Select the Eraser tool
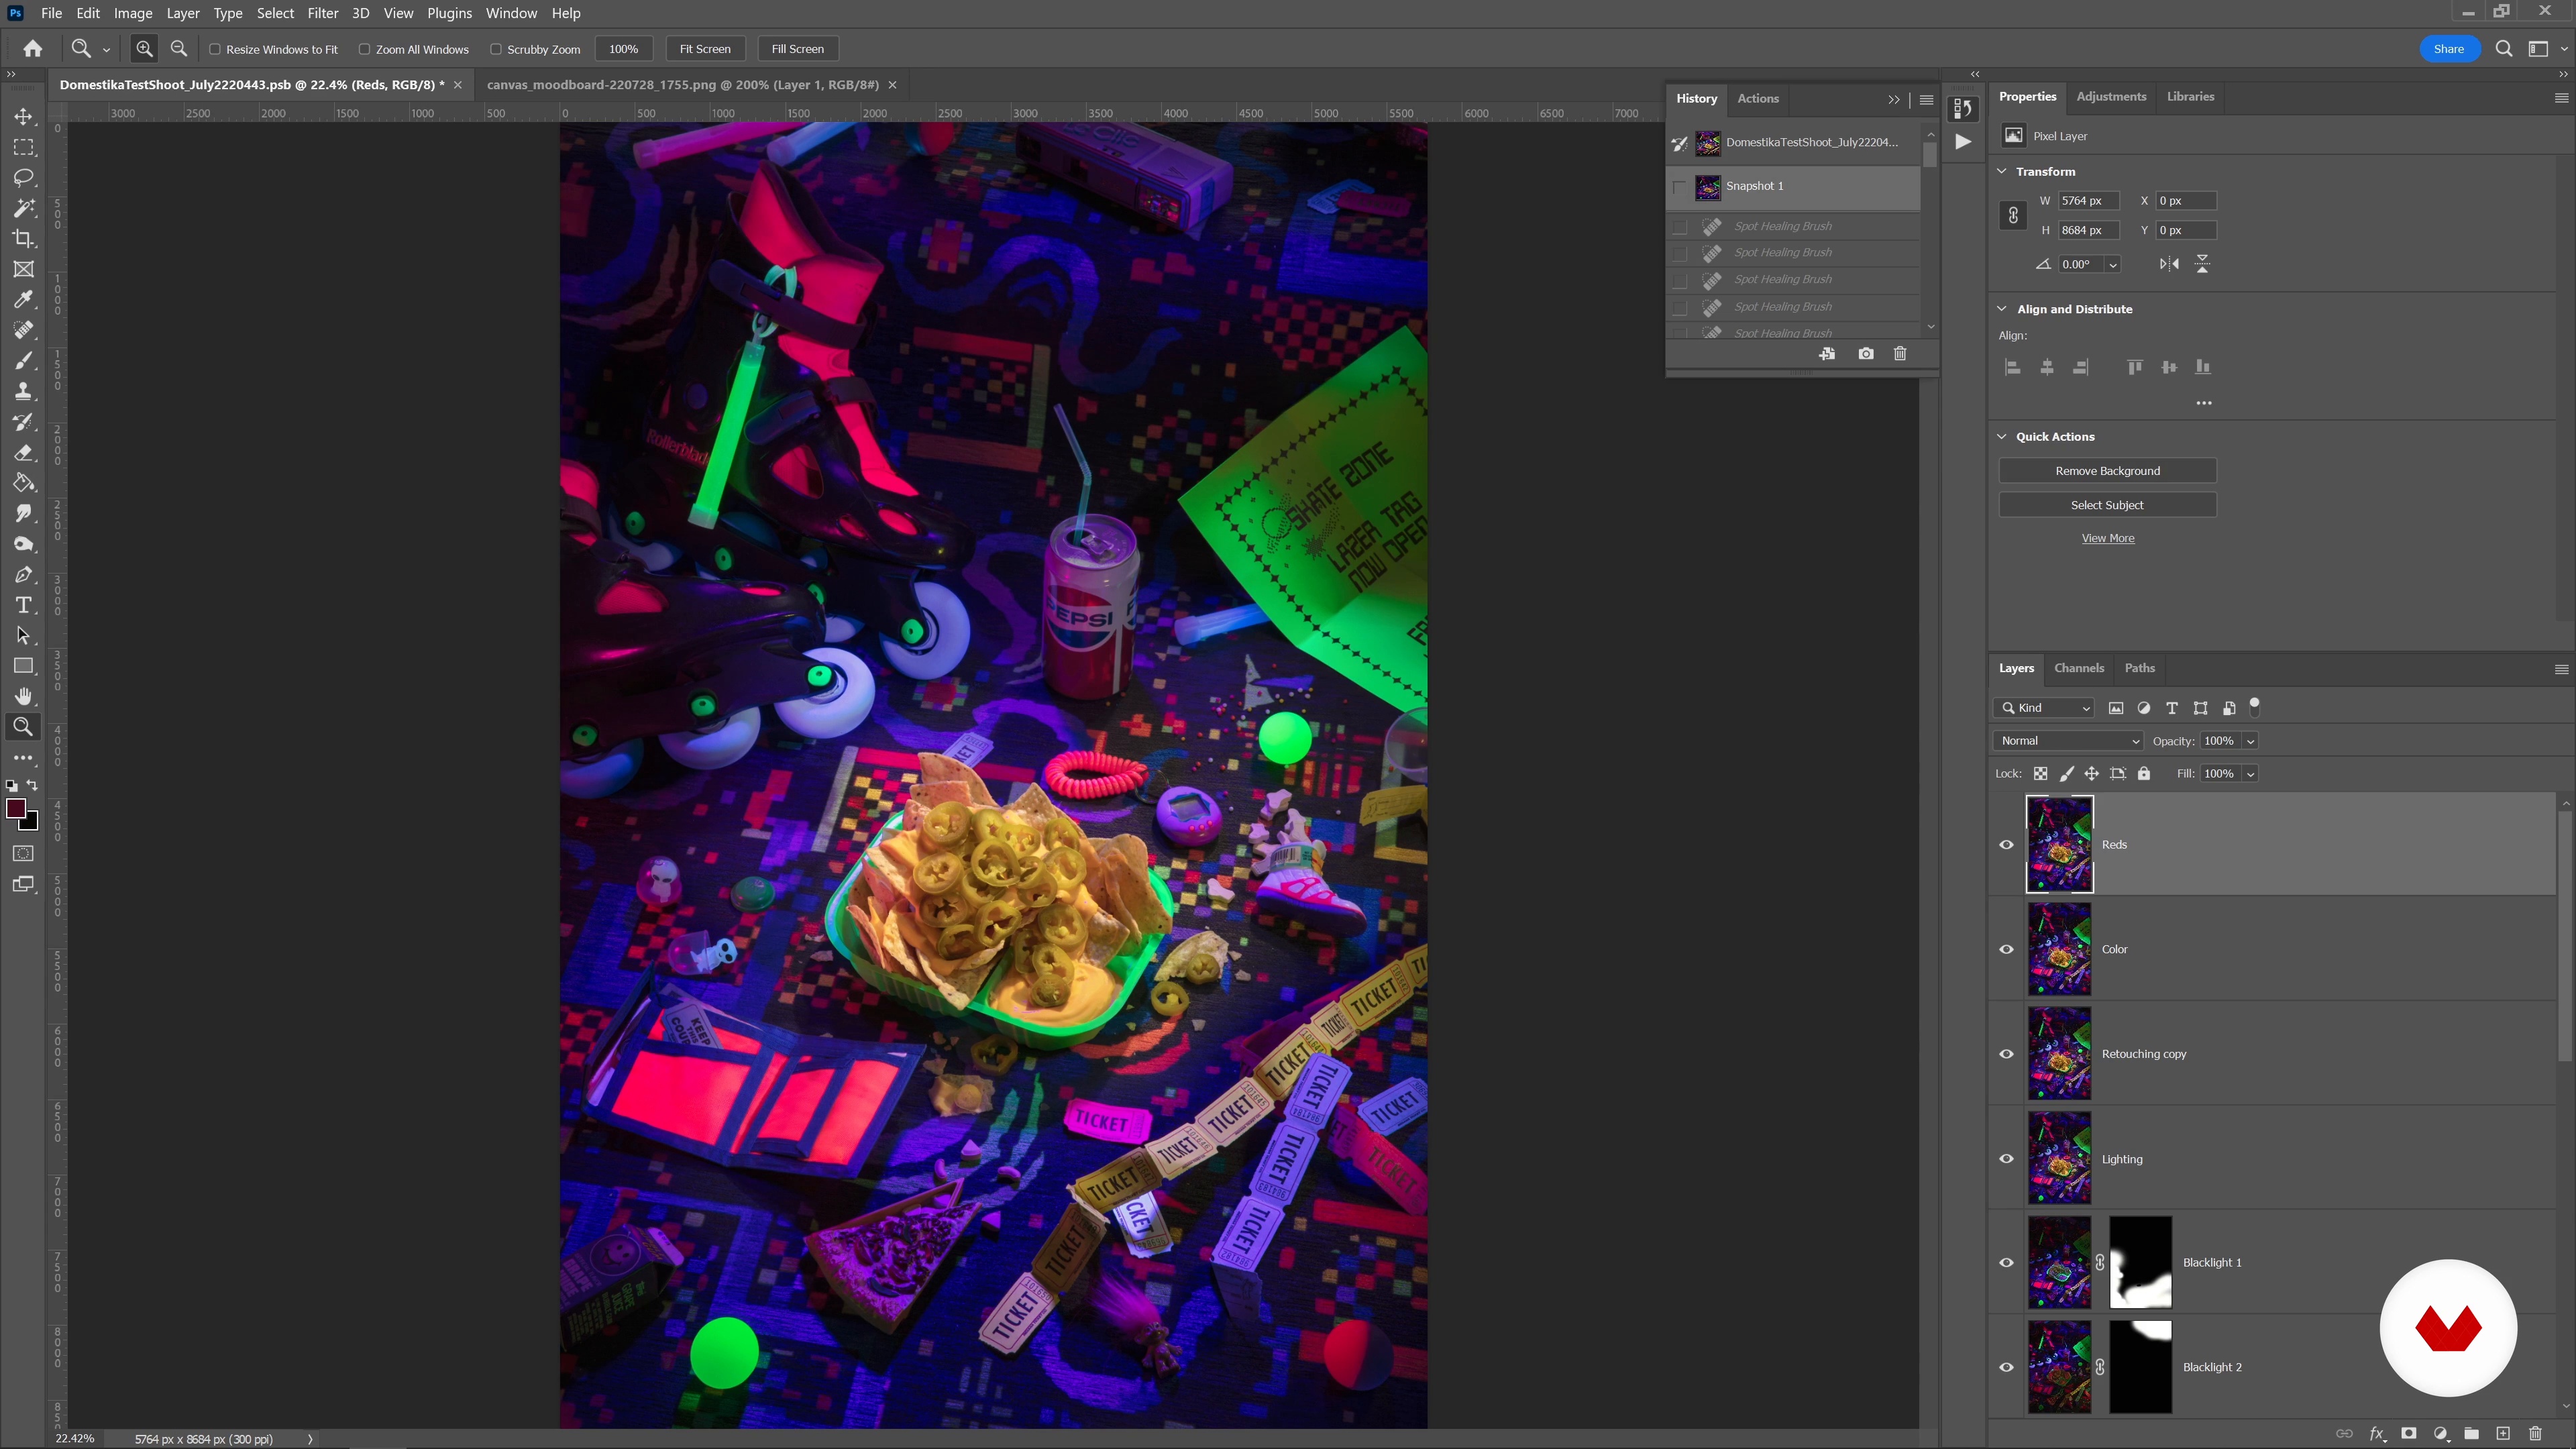The image size is (2576, 1449). [x=23, y=452]
